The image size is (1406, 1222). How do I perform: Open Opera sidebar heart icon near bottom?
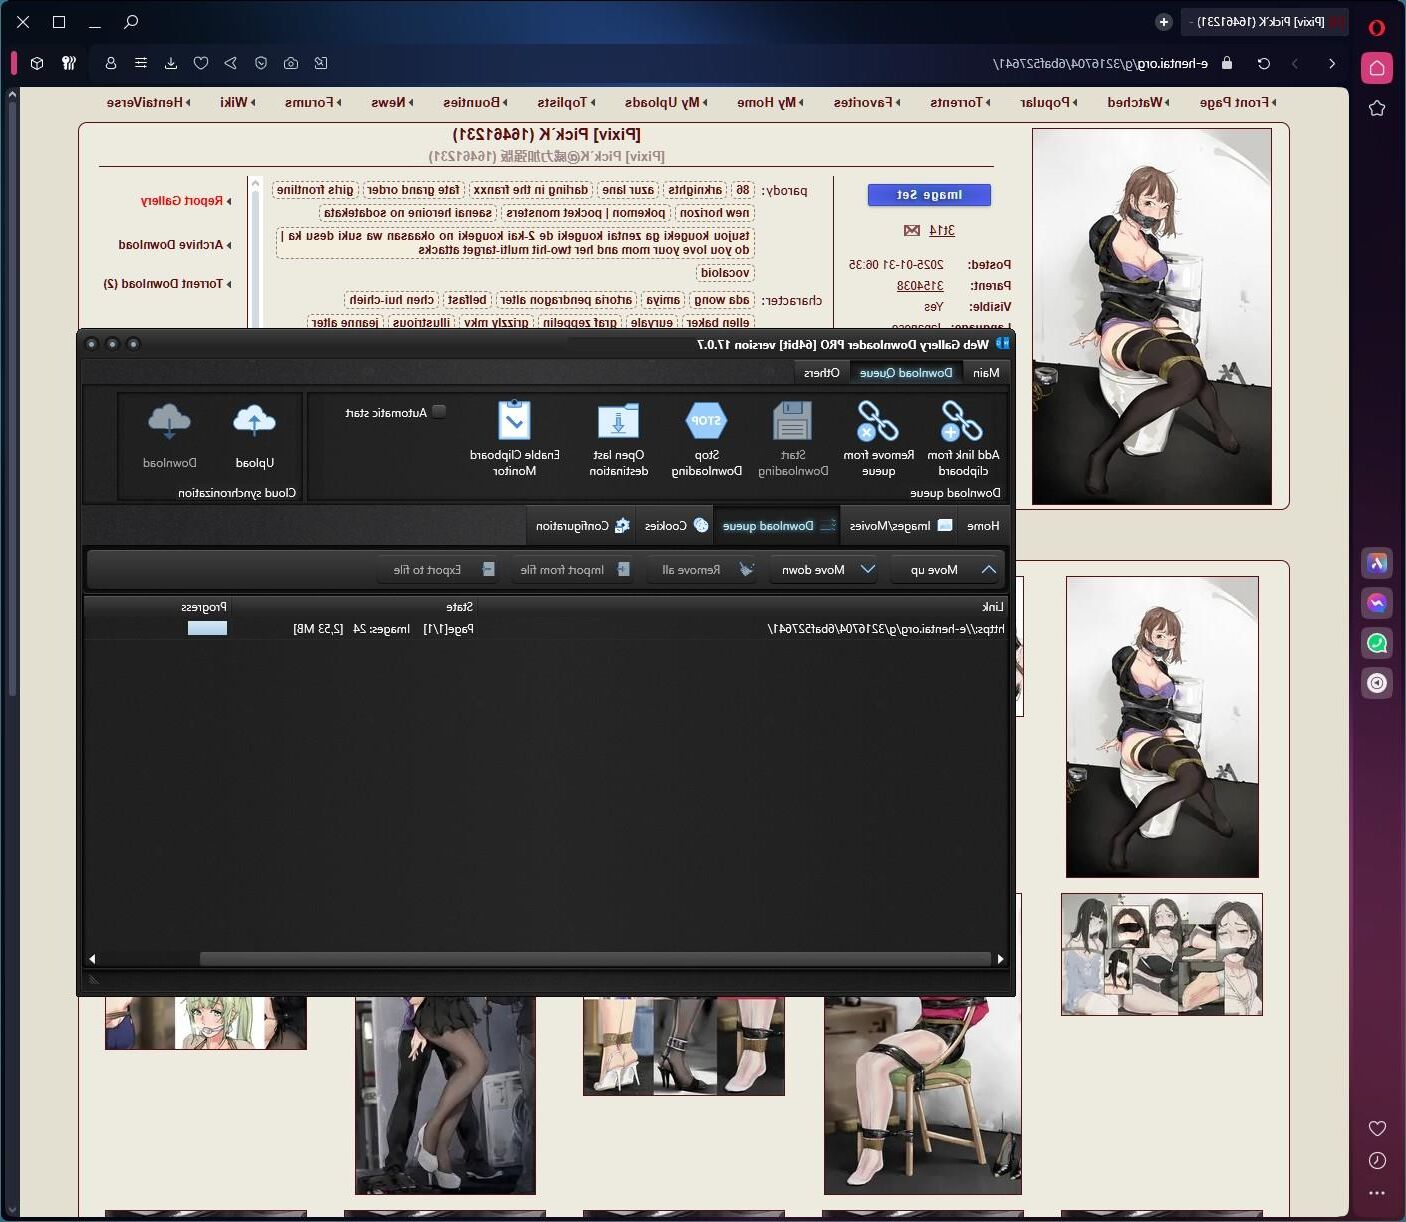tap(1377, 1128)
